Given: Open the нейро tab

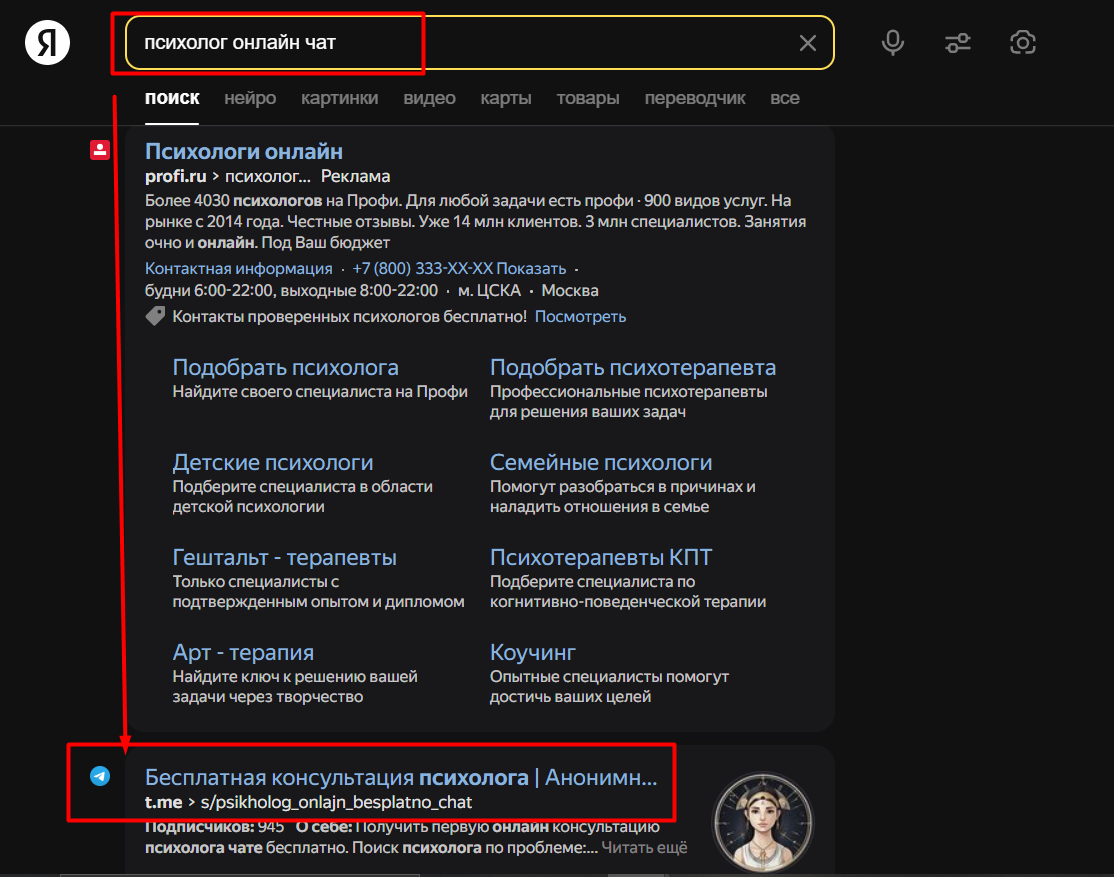Looking at the screenshot, I should coord(250,98).
